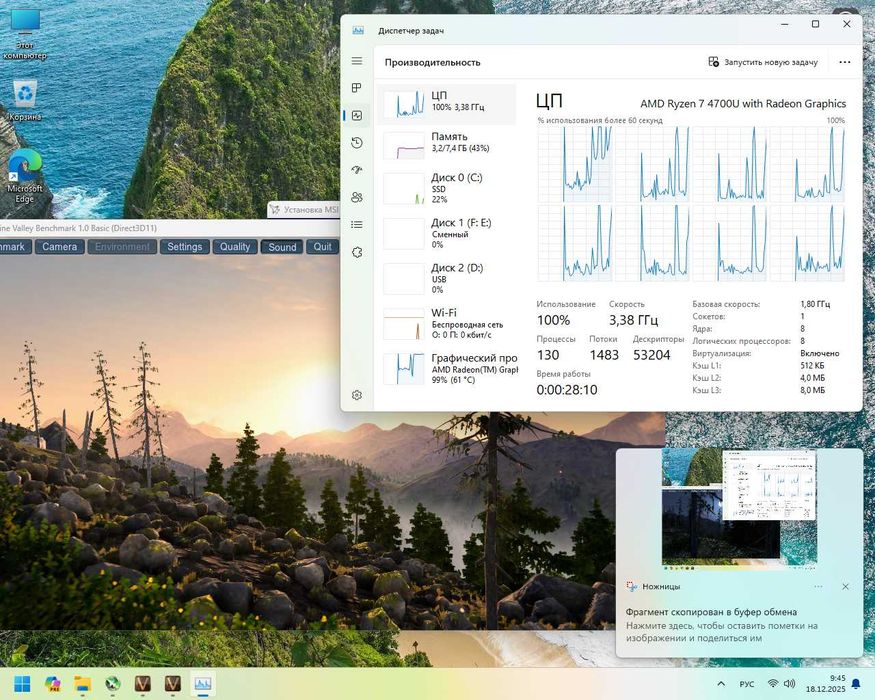Click the handles count 53204
Image resolution: width=875 pixels, height=700 pixels.
click(651, 355)
